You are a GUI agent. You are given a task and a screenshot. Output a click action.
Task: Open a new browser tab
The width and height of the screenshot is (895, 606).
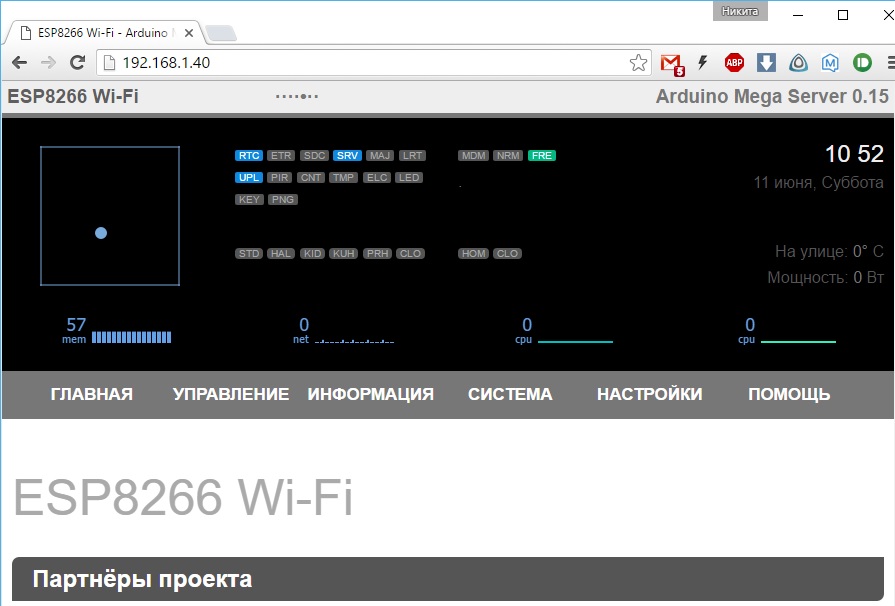coord(221,33)
